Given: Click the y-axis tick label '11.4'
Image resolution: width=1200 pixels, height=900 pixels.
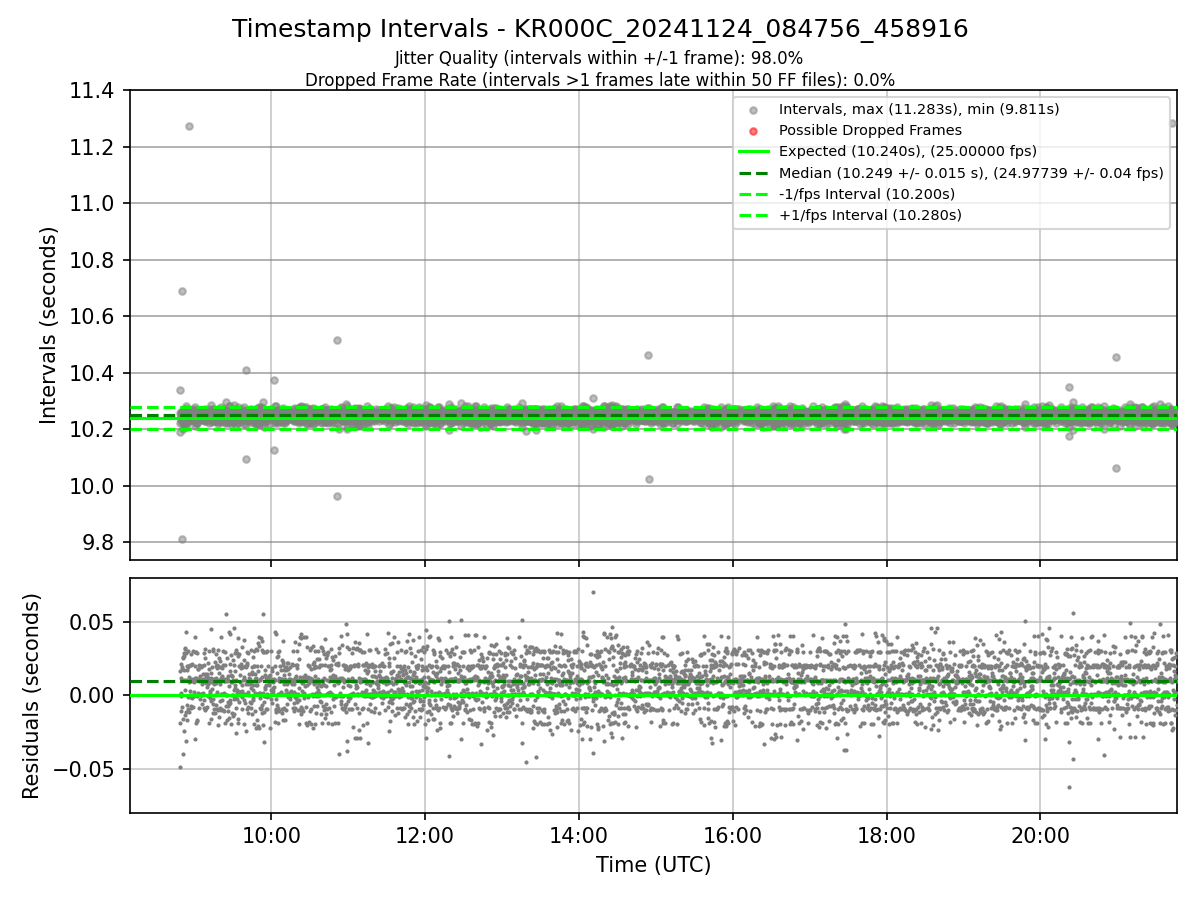Looking at the screenshot, I should pos(93,91).
